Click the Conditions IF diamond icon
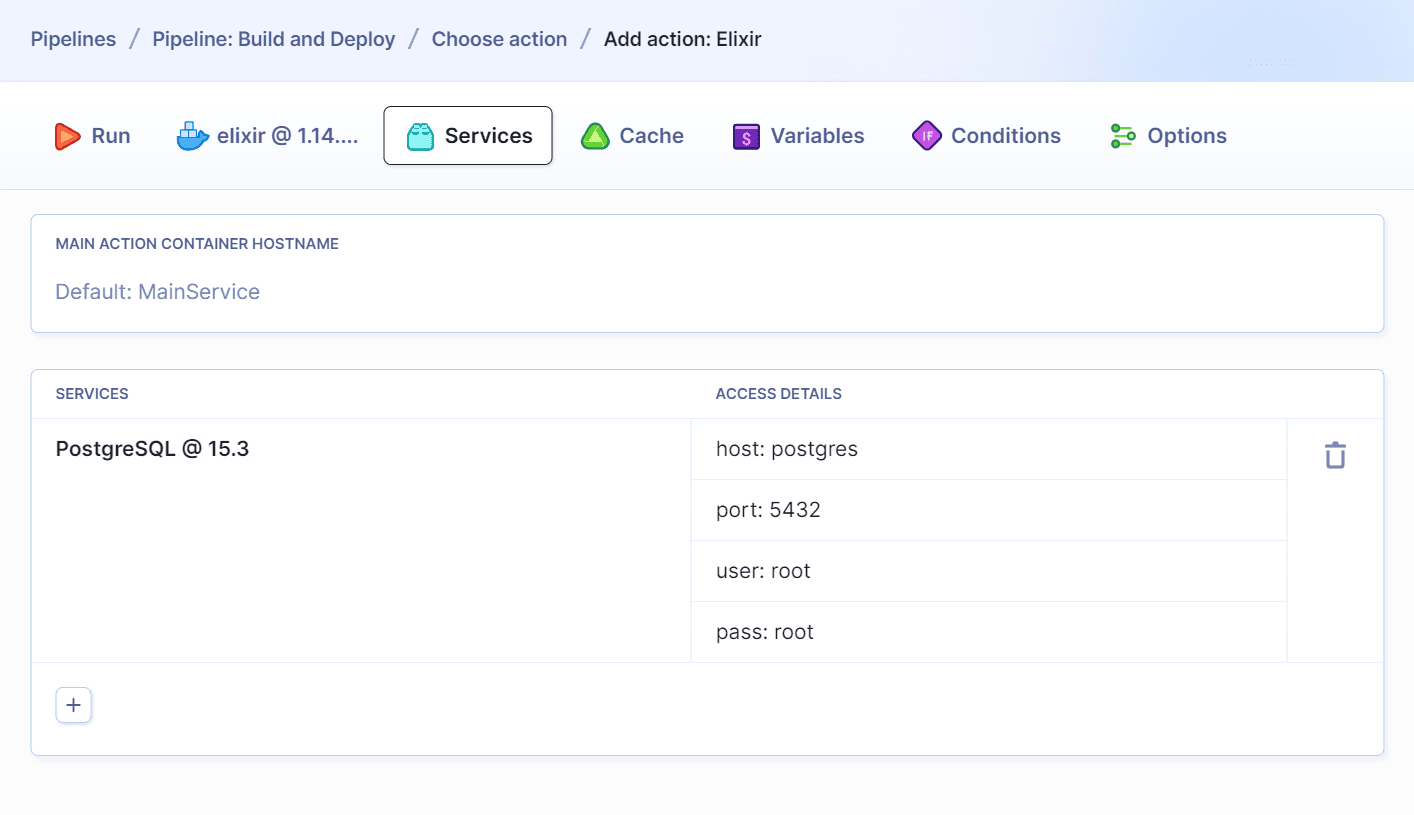The image size is (1414, 815). pos(926,135)
